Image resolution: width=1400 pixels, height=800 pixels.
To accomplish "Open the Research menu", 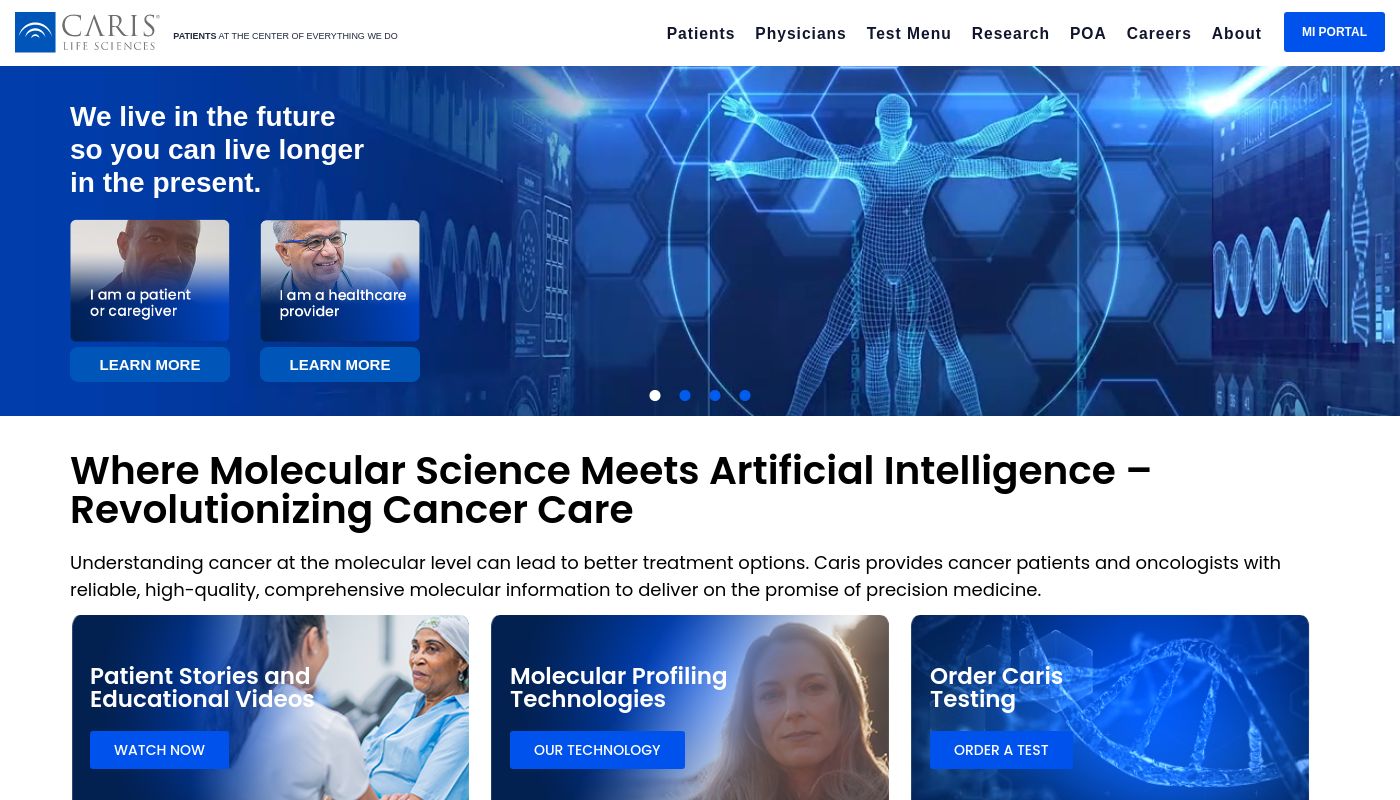I will (x=1010, y=33).
